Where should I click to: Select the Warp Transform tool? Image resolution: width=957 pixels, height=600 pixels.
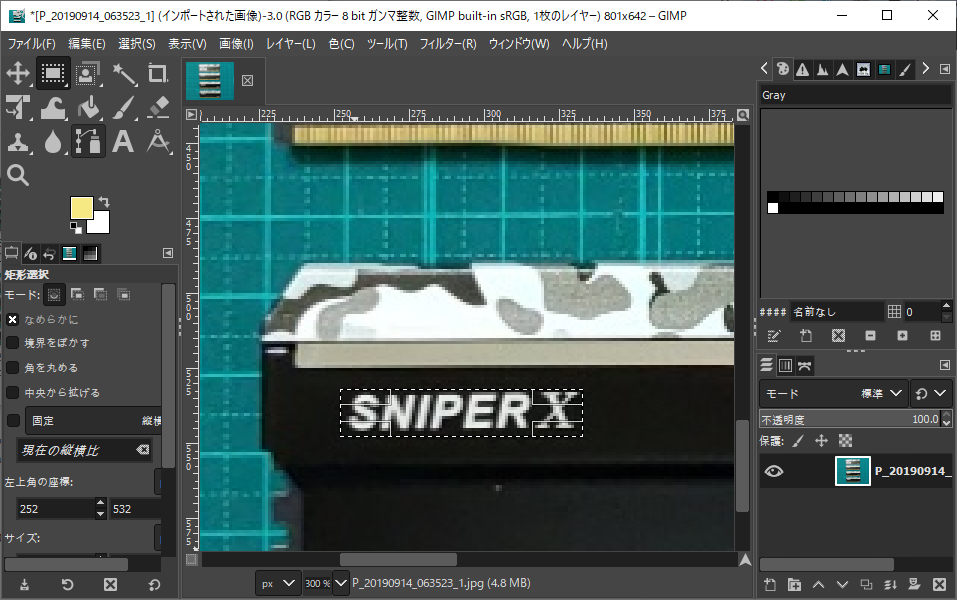pyautogui.click(x=52, y=107)
